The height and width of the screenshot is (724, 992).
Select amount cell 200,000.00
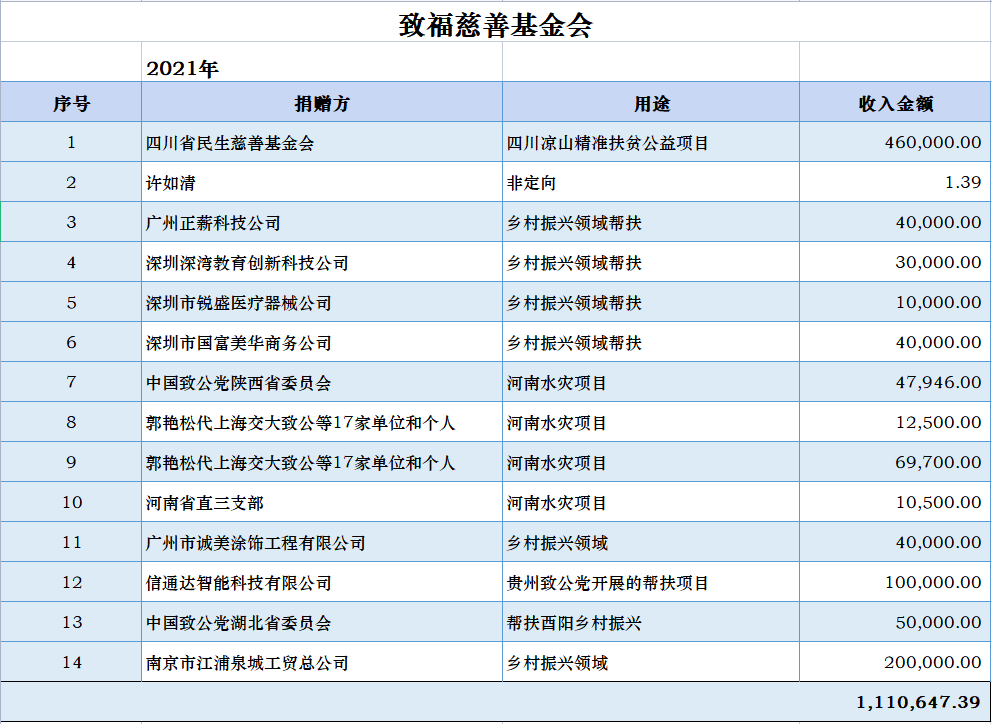click(x=895, y=661)
